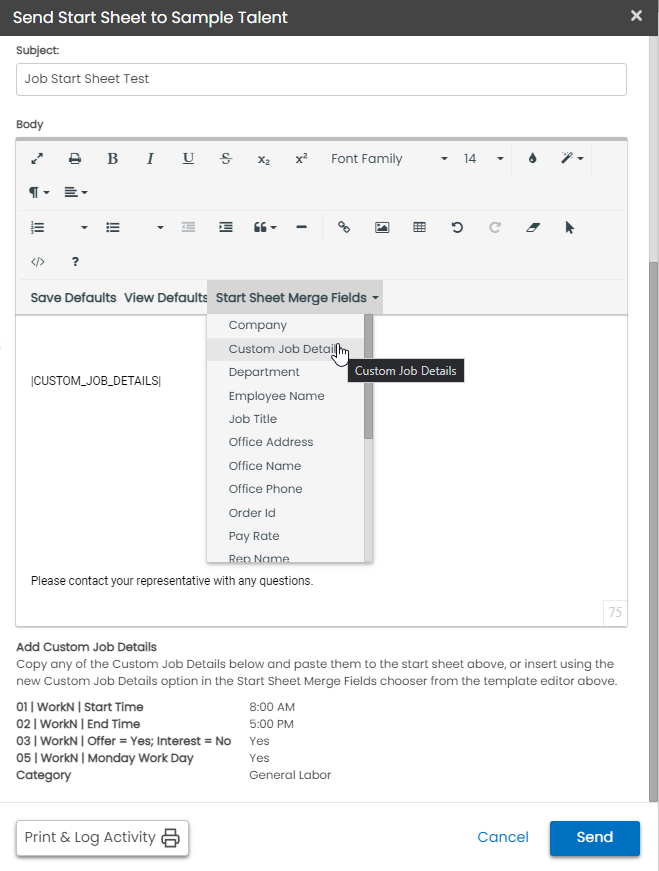Insert an unordered bullet list

(x=113, y=227)
